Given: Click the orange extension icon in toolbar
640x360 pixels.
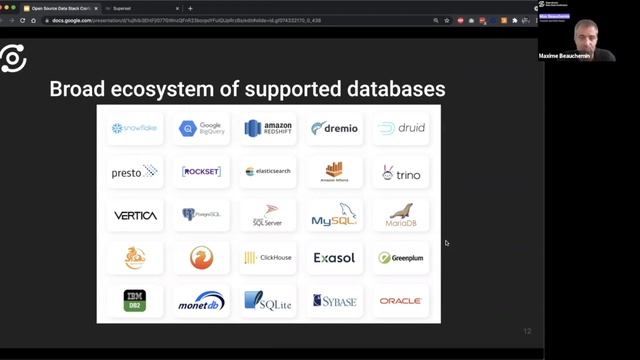Looking at the screenshot, I should [504, 20].
